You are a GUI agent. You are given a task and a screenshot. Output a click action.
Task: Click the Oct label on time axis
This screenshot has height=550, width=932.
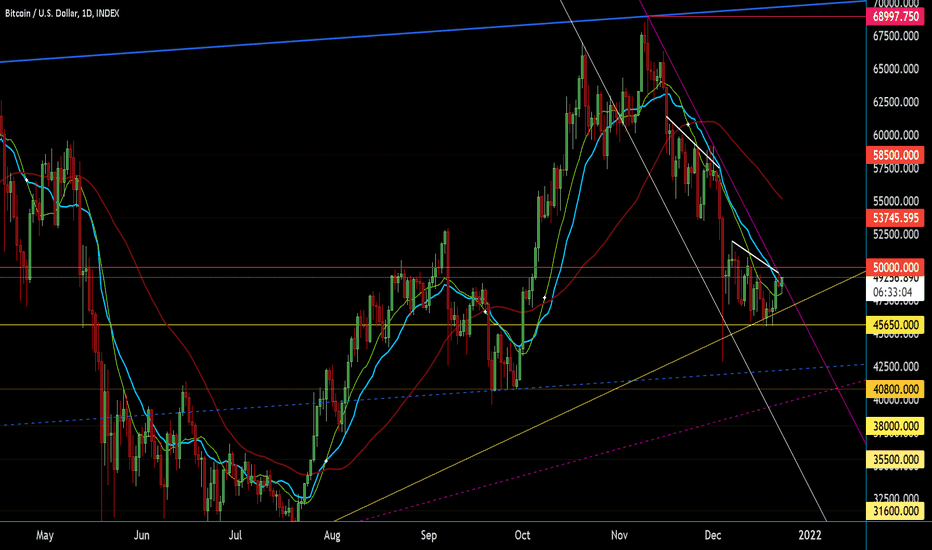tap(522, 535)
